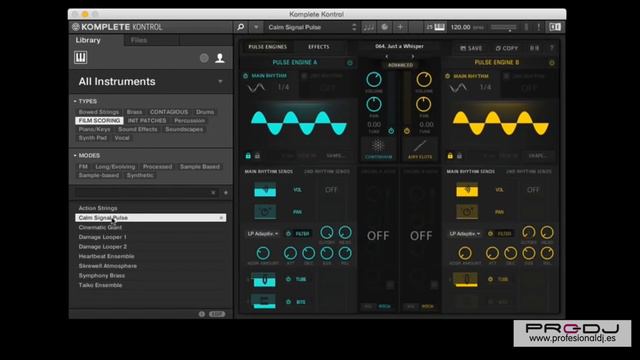Screen dimensions: 640x360
Task: Select Action Strings in results list
Action: [151, 208]
